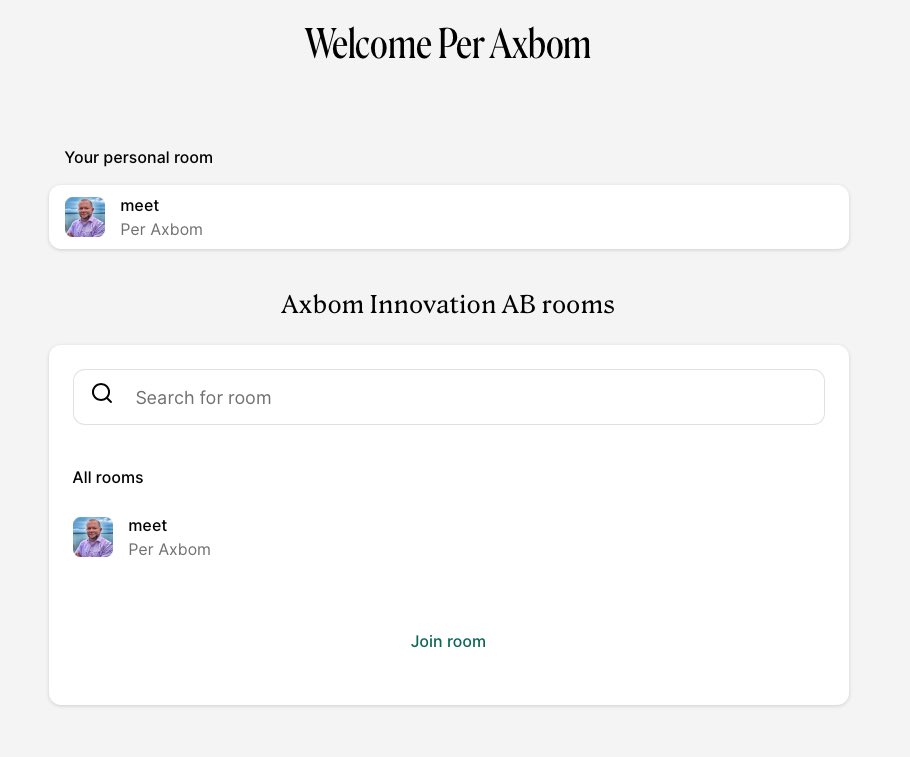Click Per Axbom name in the welcome heading
910x757 pixels.
514,44
